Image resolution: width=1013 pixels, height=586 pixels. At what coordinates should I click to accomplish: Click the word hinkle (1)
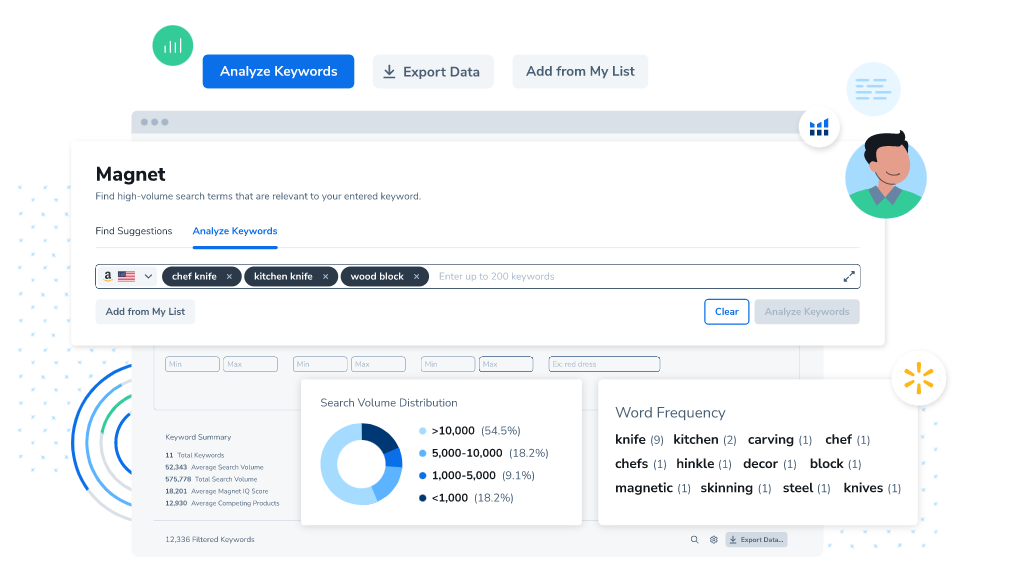click(704, 464)
